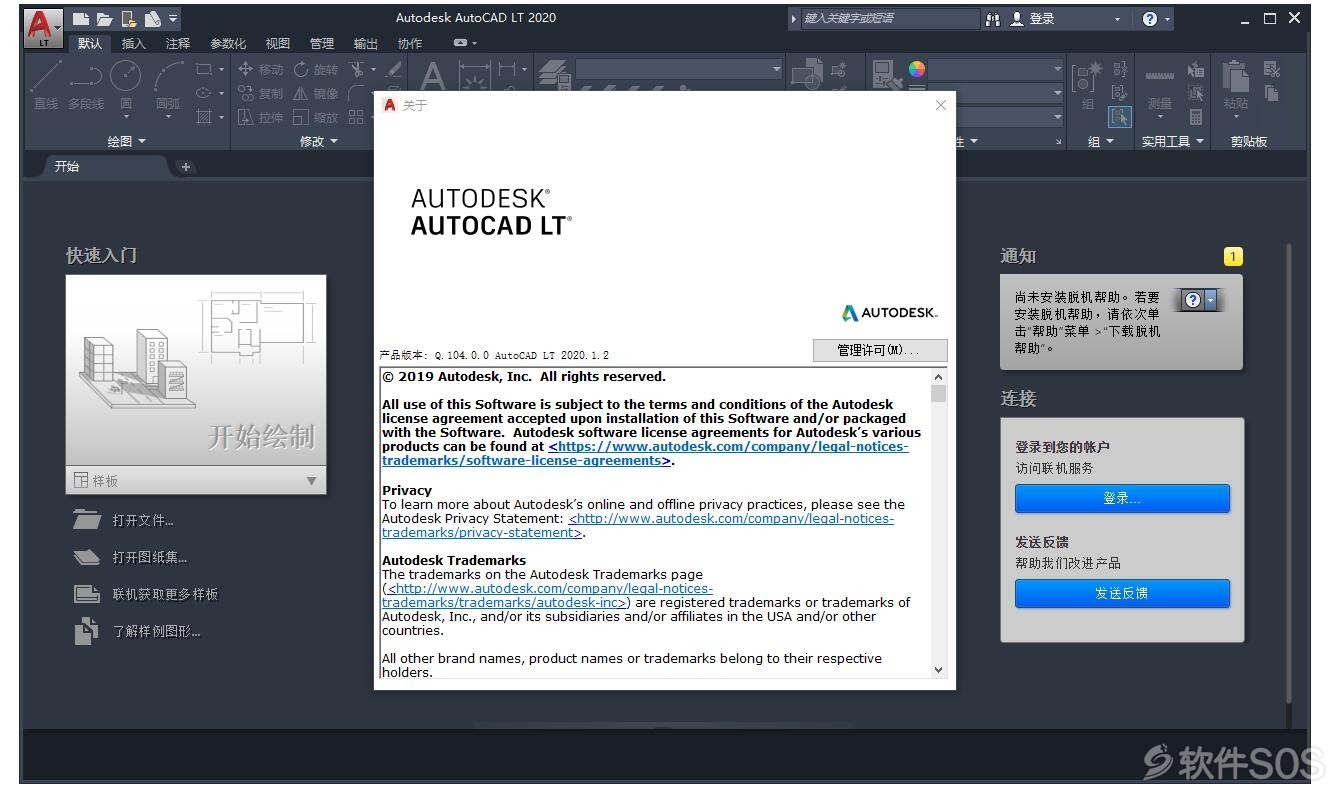This screenshot has height=793, width=1343.
Task: Select the Circle (圆) tool
Action: pyautogui.click(x=126, y=84)
